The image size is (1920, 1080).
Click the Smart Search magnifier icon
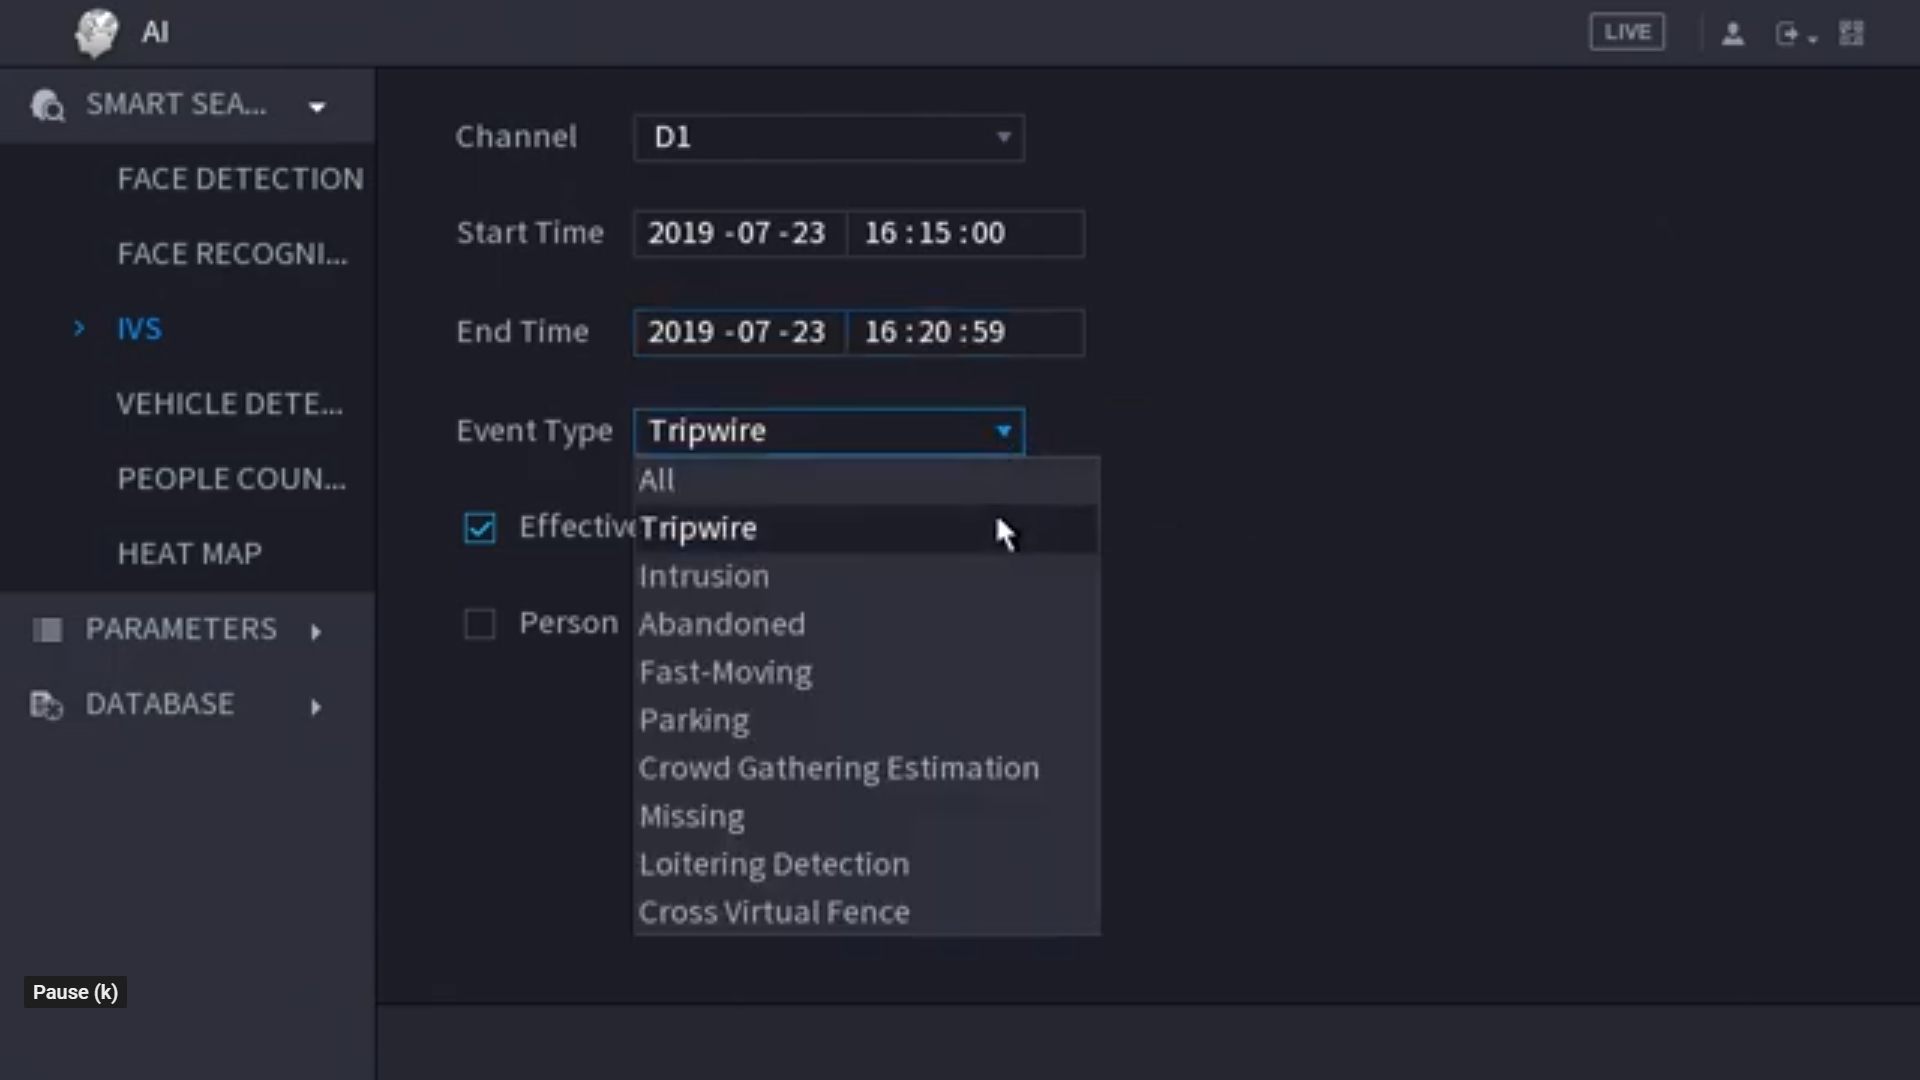pos(47,105)
